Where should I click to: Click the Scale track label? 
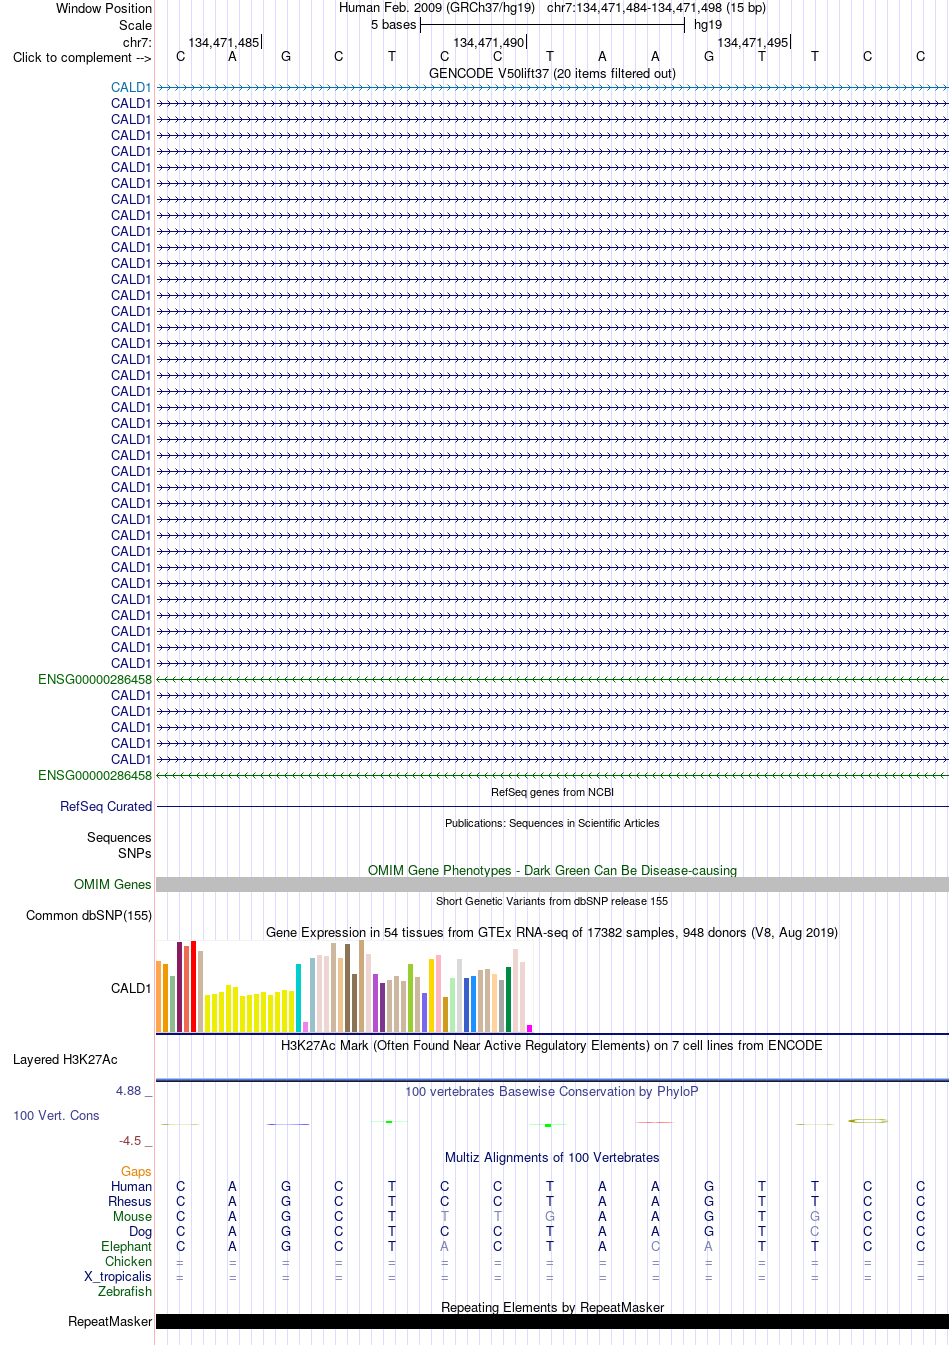(136, 25)
